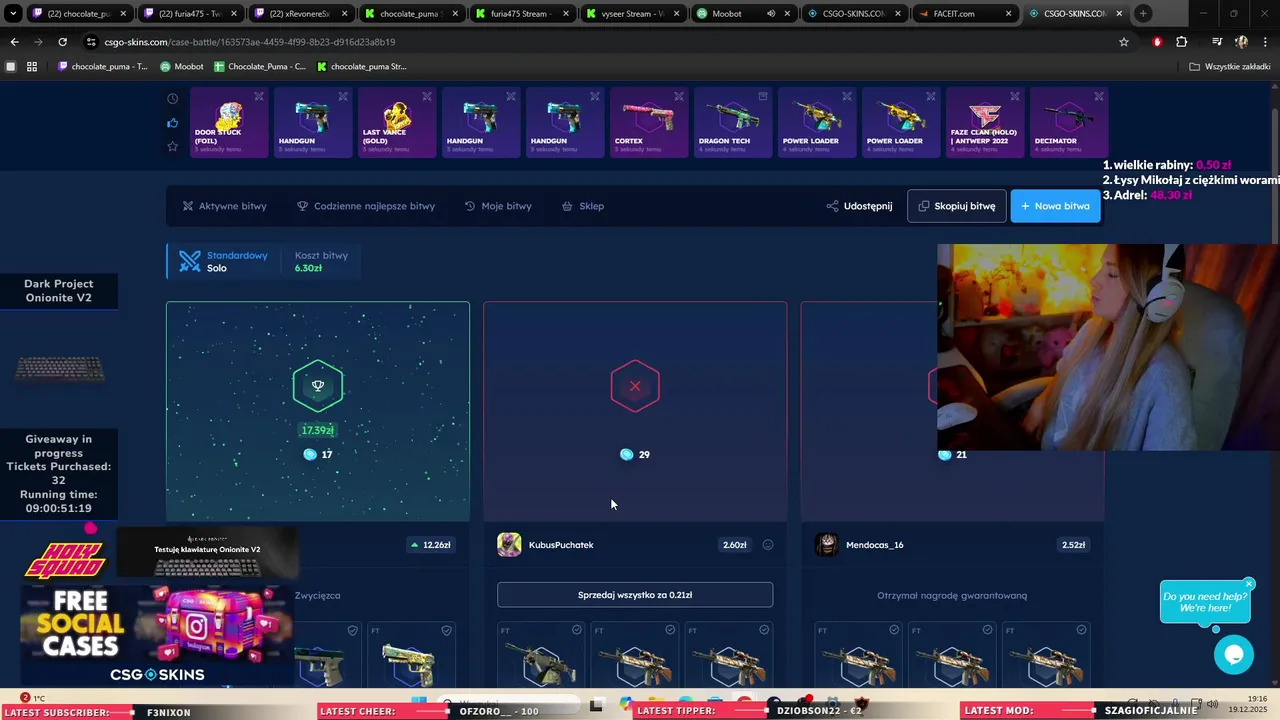Image resolution: width=1280 pixels, height=720 pixels.
Task: Click the Mendocas_16 username
Action: click(875, 545)
